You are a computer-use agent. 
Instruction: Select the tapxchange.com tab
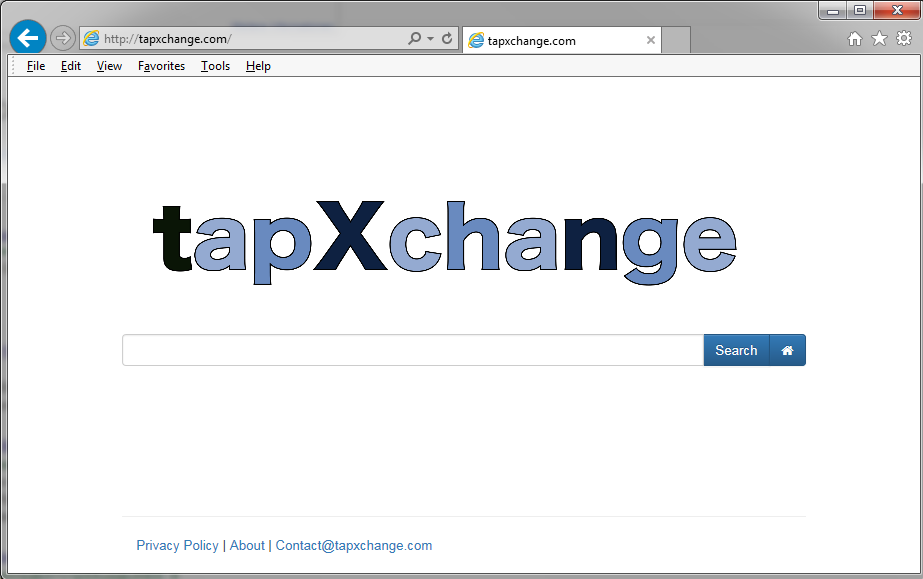[562, 40]
